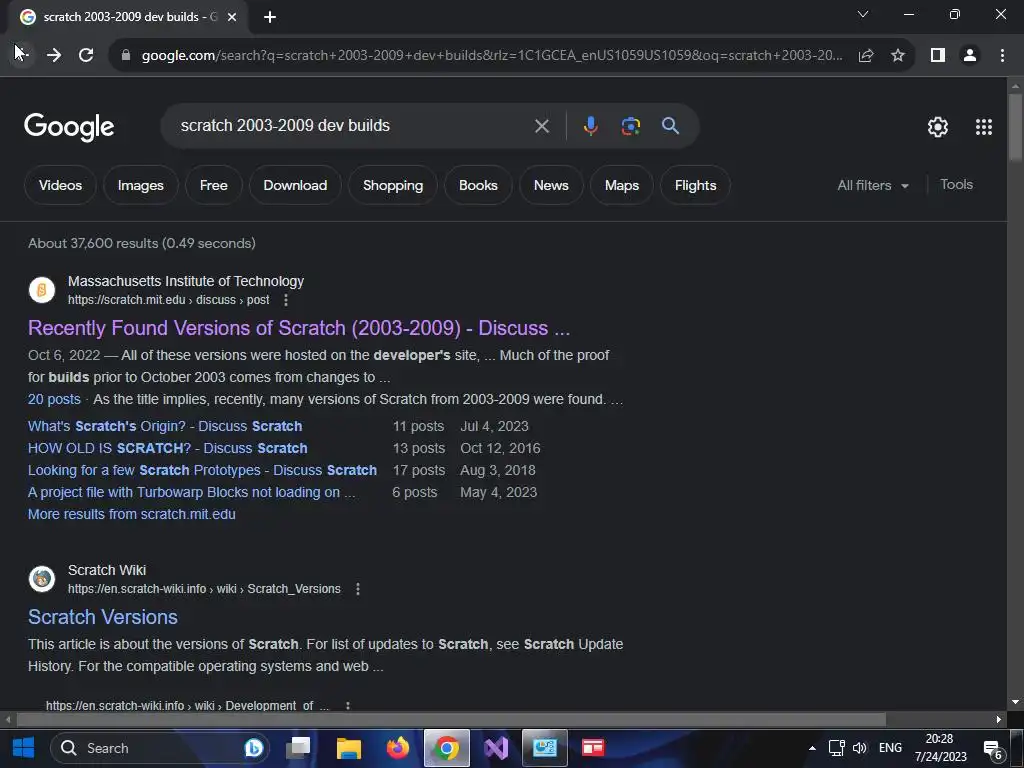Open three-dot options for scratch.mit.edu result

tap(285, 300)
